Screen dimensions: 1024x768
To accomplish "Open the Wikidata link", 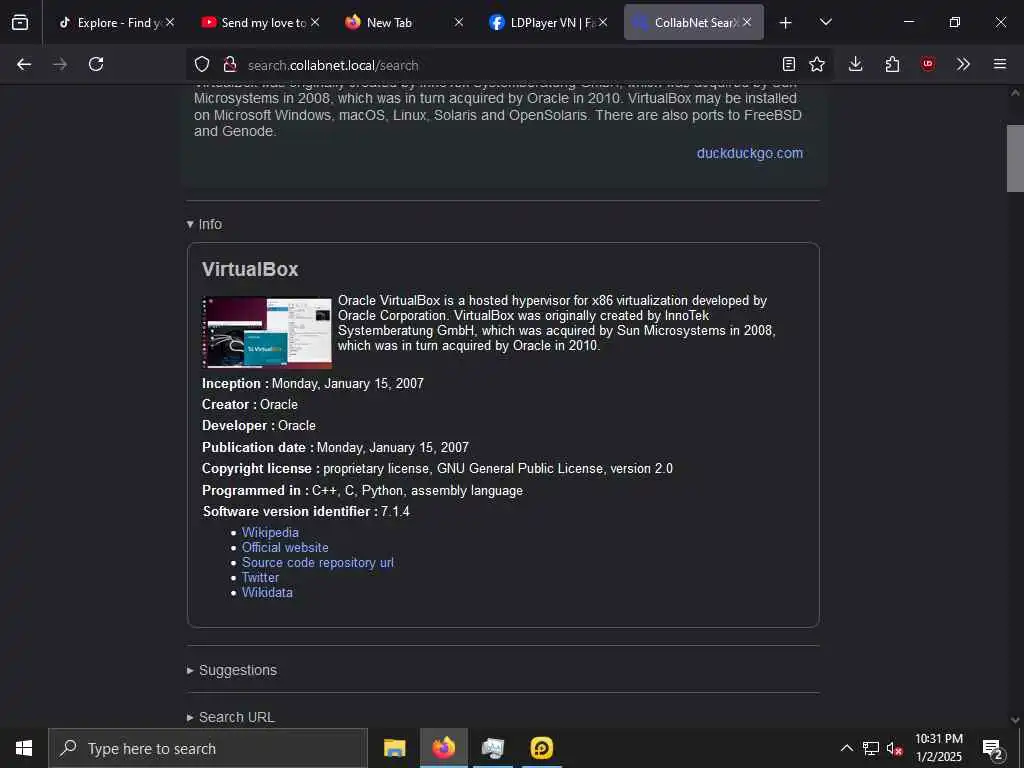I will (267, 592).
